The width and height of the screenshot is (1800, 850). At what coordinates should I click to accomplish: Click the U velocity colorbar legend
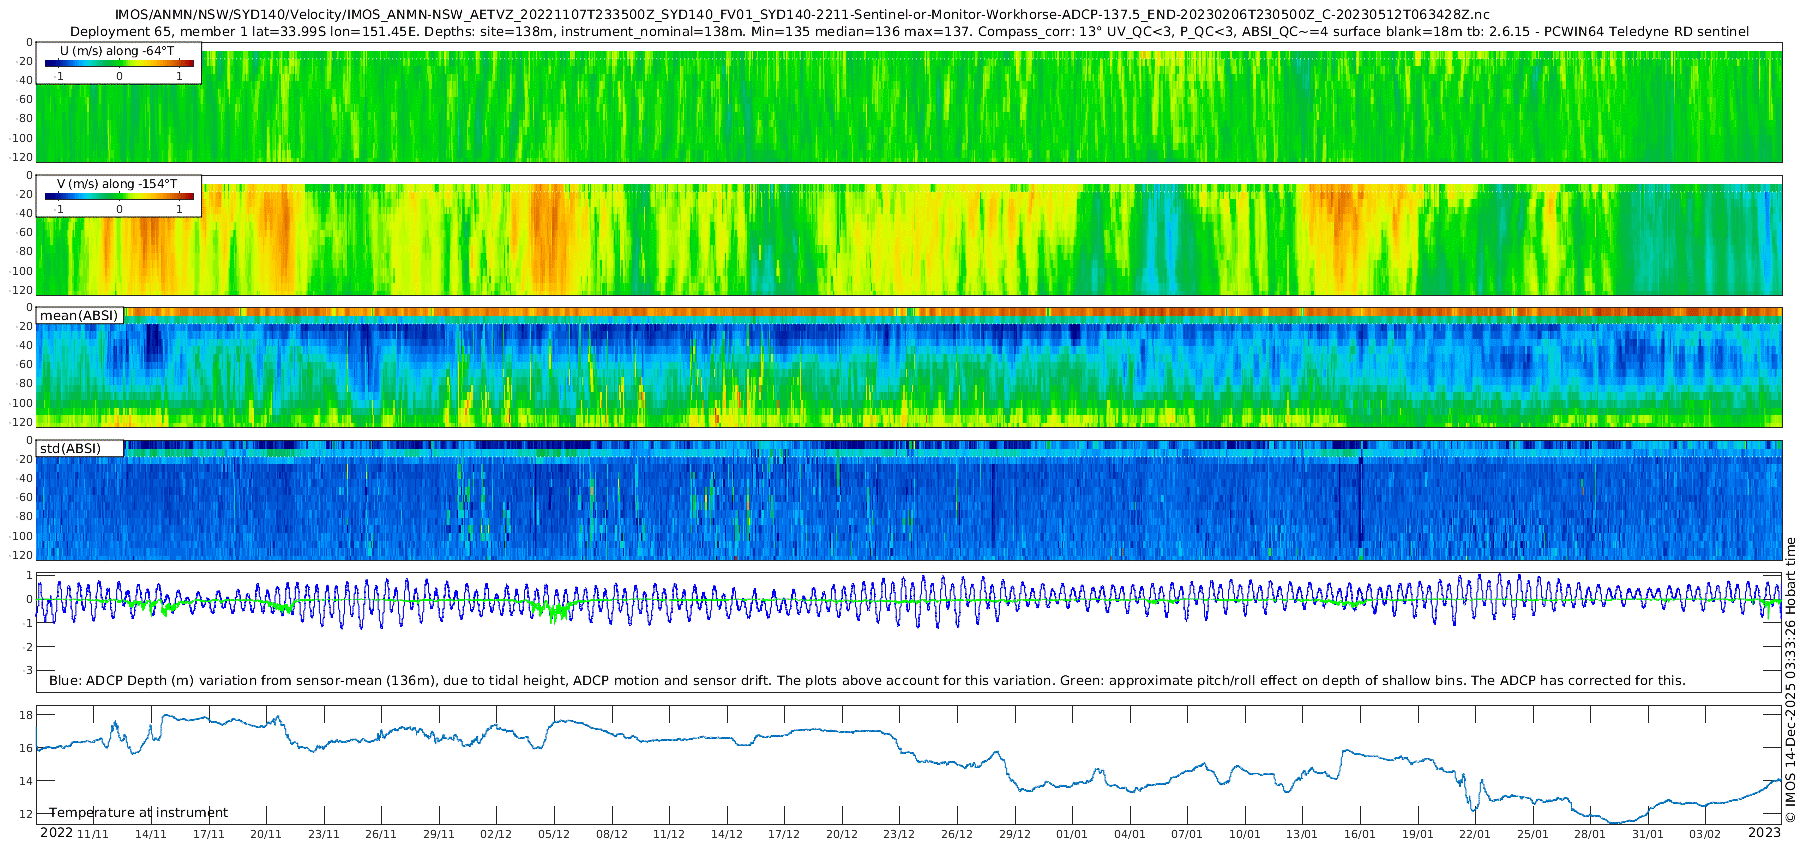tap(119, 64)
